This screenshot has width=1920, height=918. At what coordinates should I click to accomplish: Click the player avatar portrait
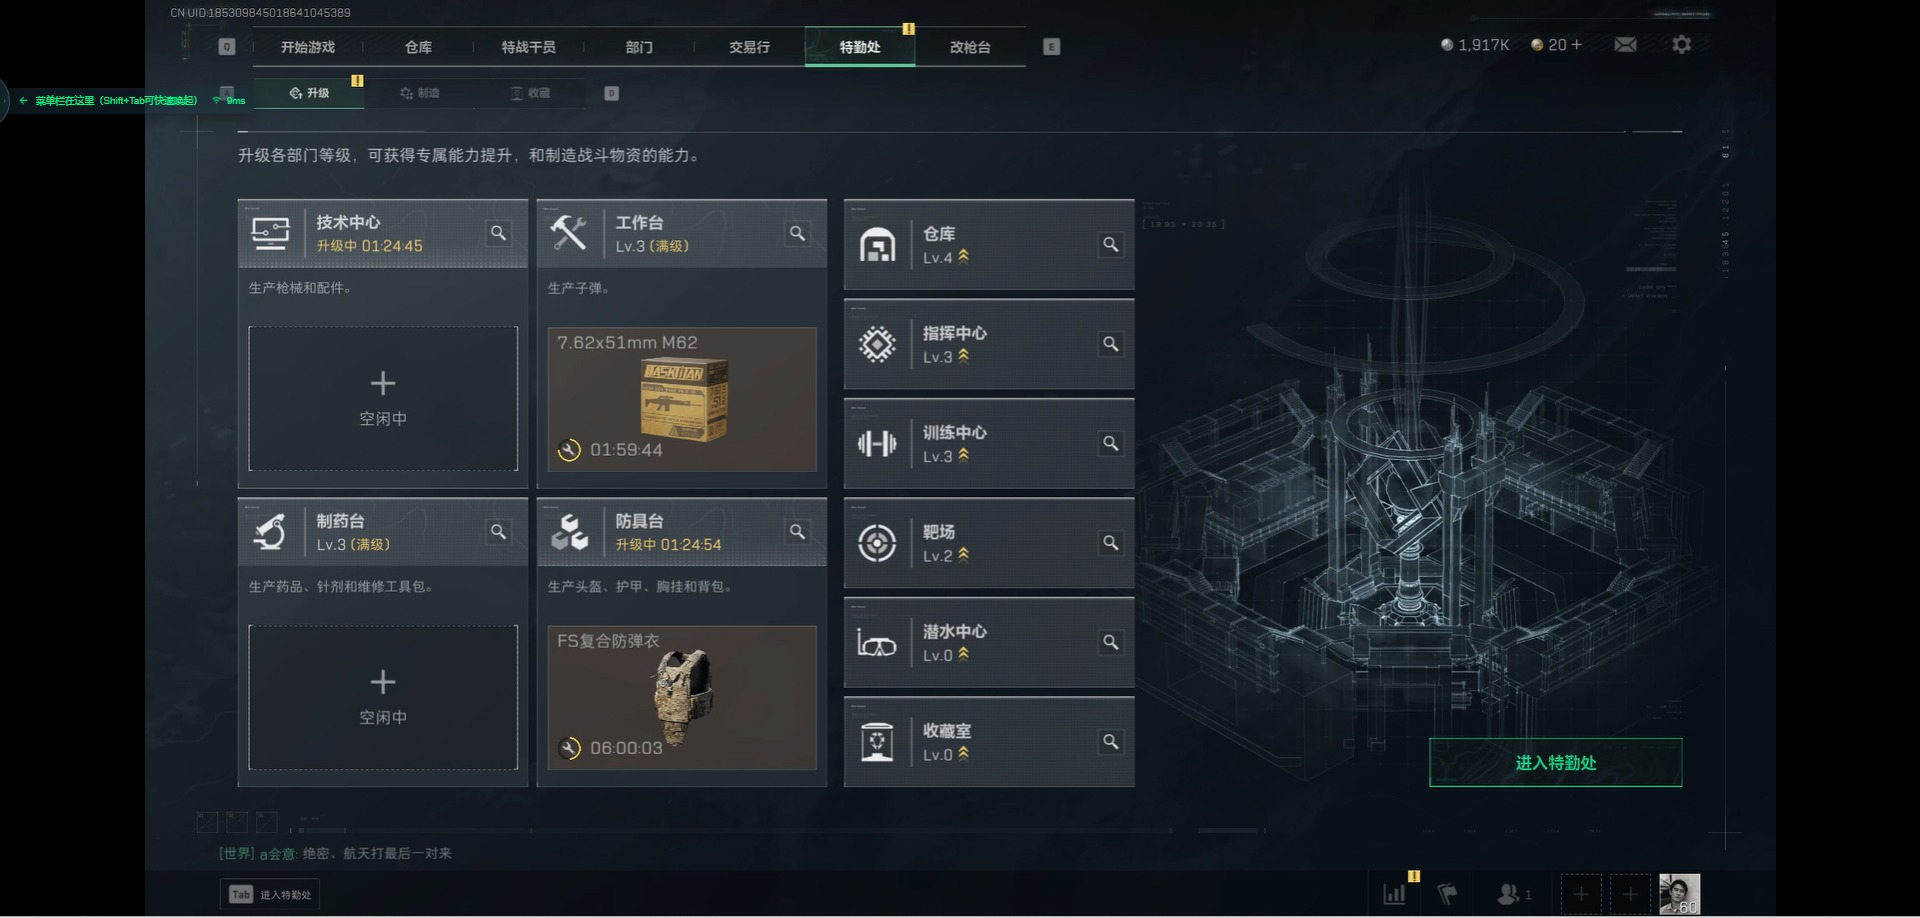(x=1679, y=894)
